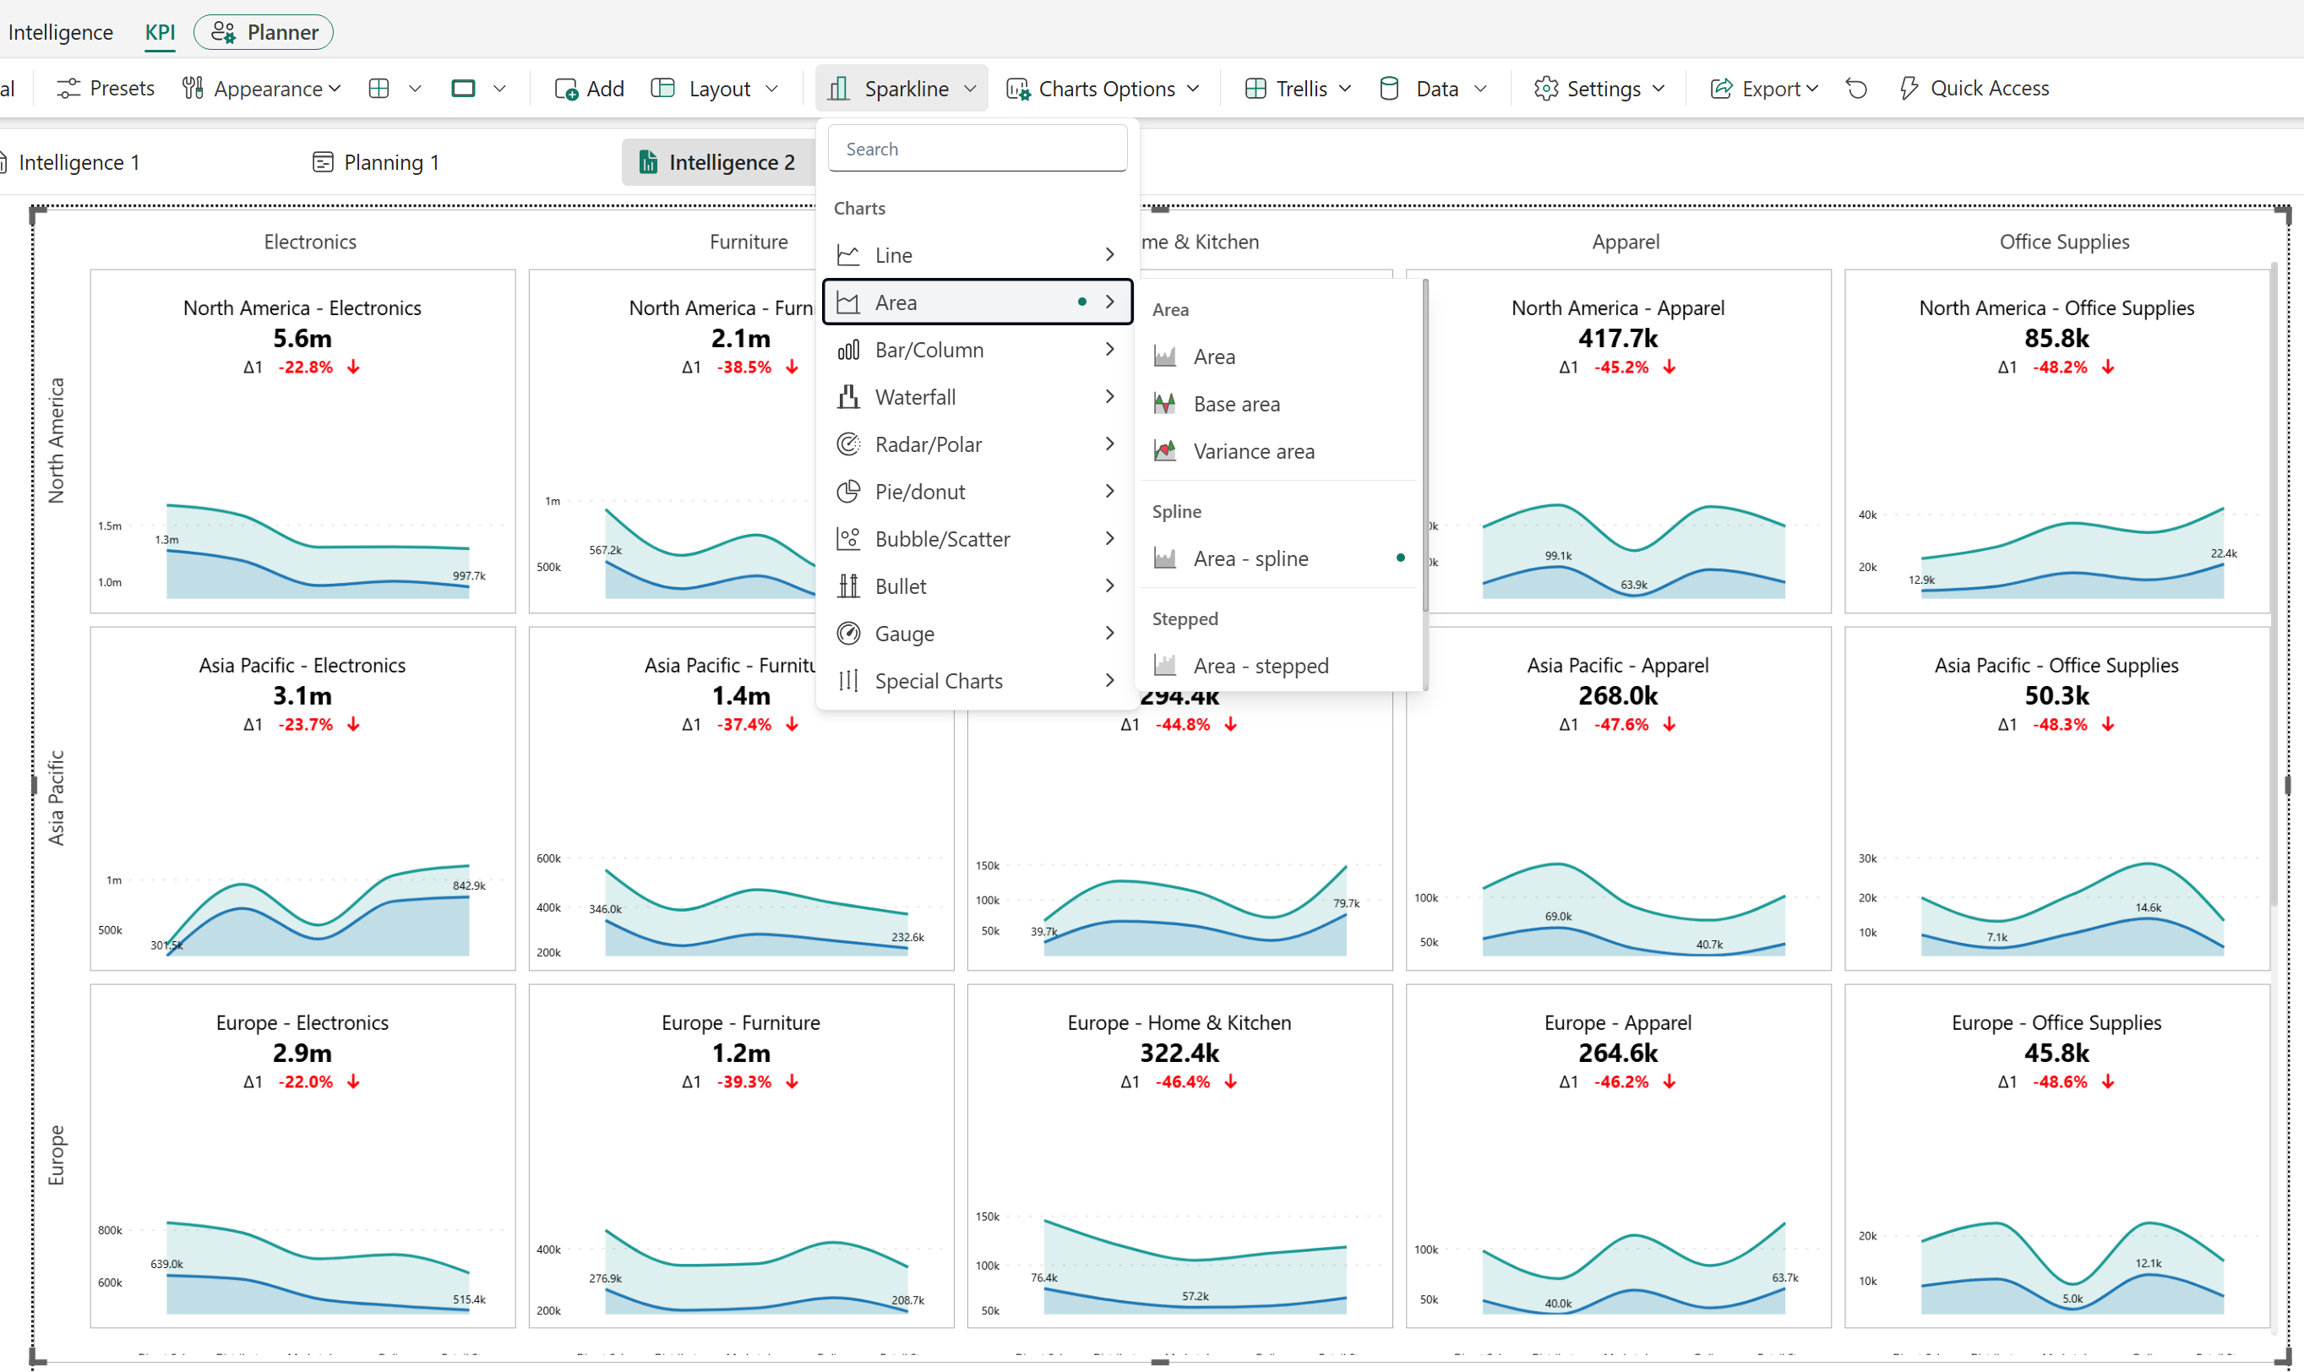
Task: Open the Export menu button
Action: point(1764,88)
